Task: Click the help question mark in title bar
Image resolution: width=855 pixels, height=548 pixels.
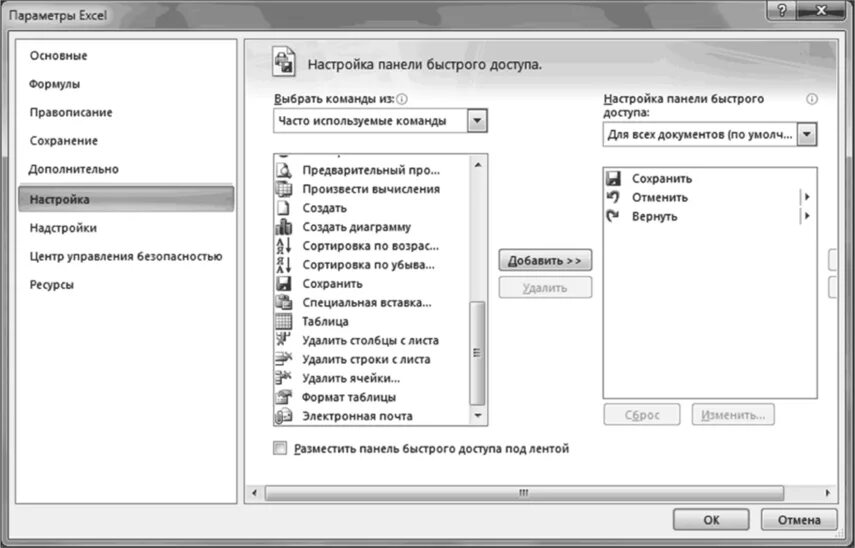Action: (x=781, y=10)
